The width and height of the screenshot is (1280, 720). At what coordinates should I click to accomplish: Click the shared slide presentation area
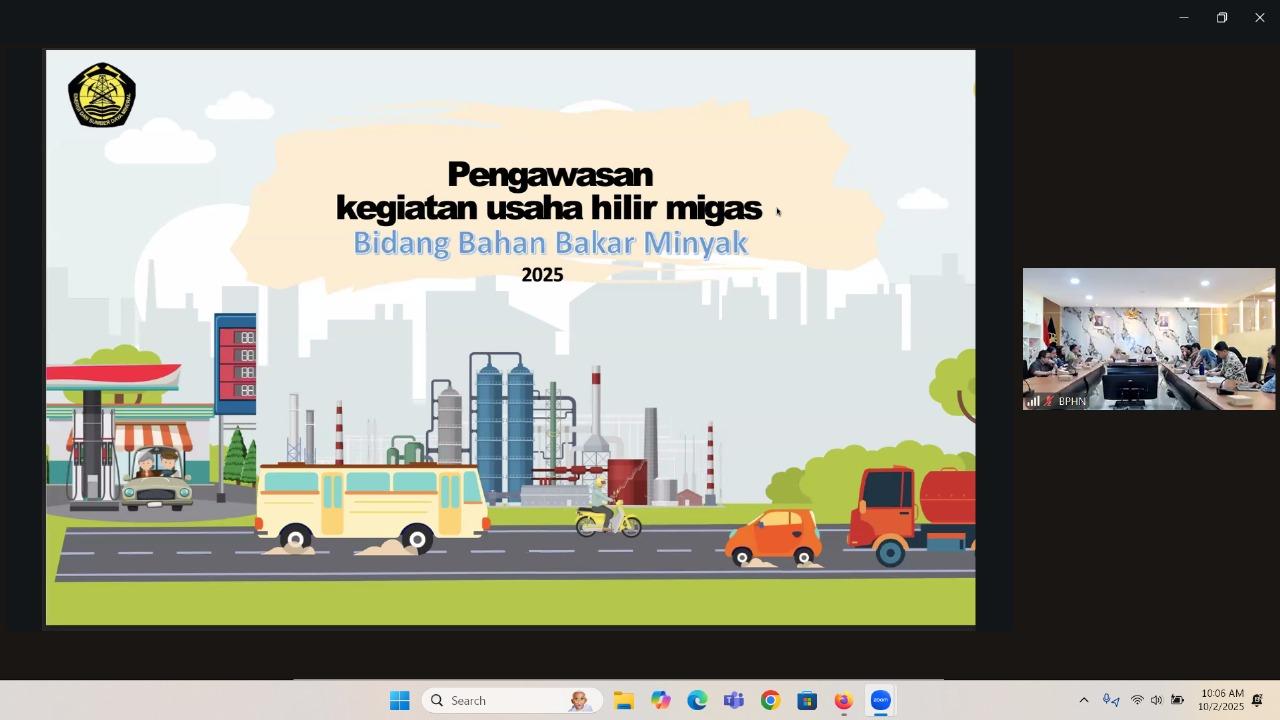[510, 338]
